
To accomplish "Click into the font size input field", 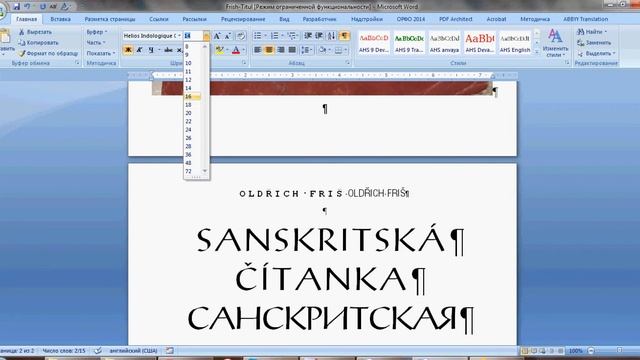I will (x=193, y=36).
